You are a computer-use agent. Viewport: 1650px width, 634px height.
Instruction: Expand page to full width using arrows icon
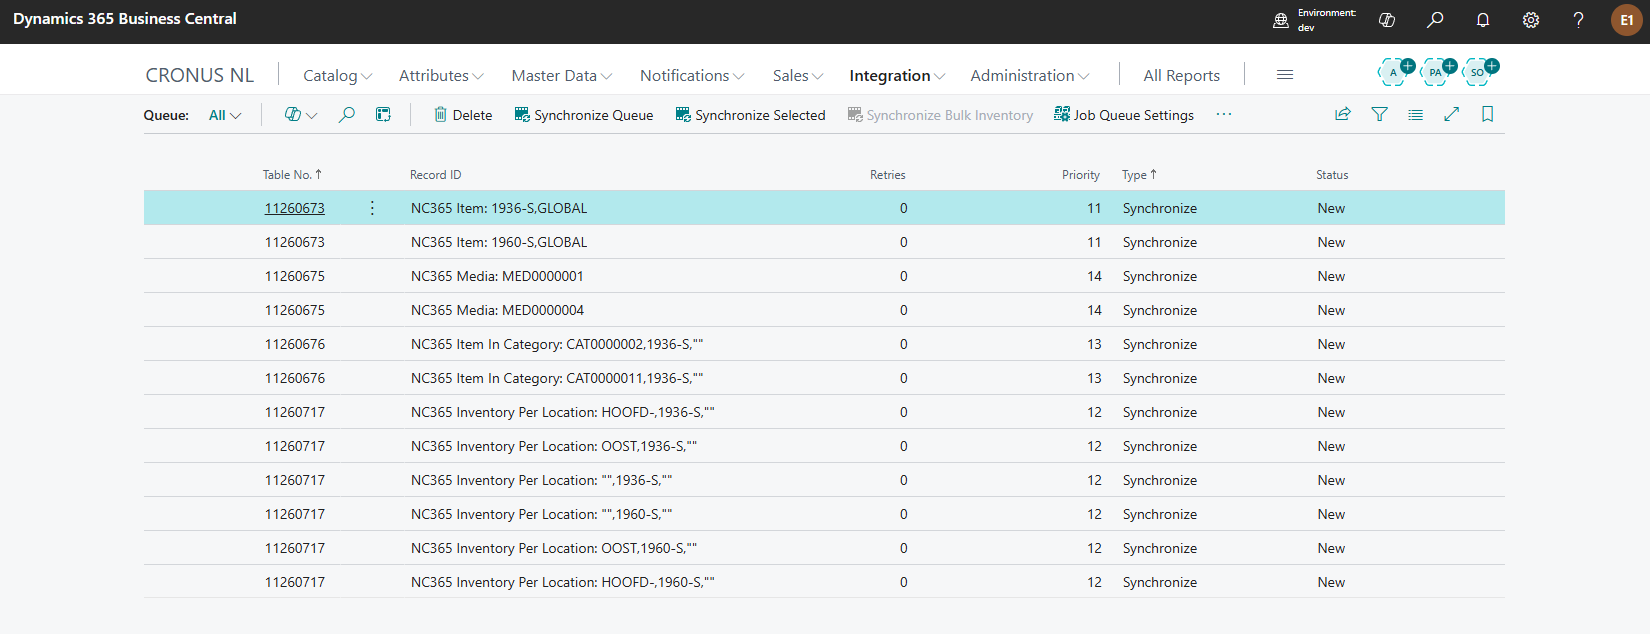point(1451,115)
